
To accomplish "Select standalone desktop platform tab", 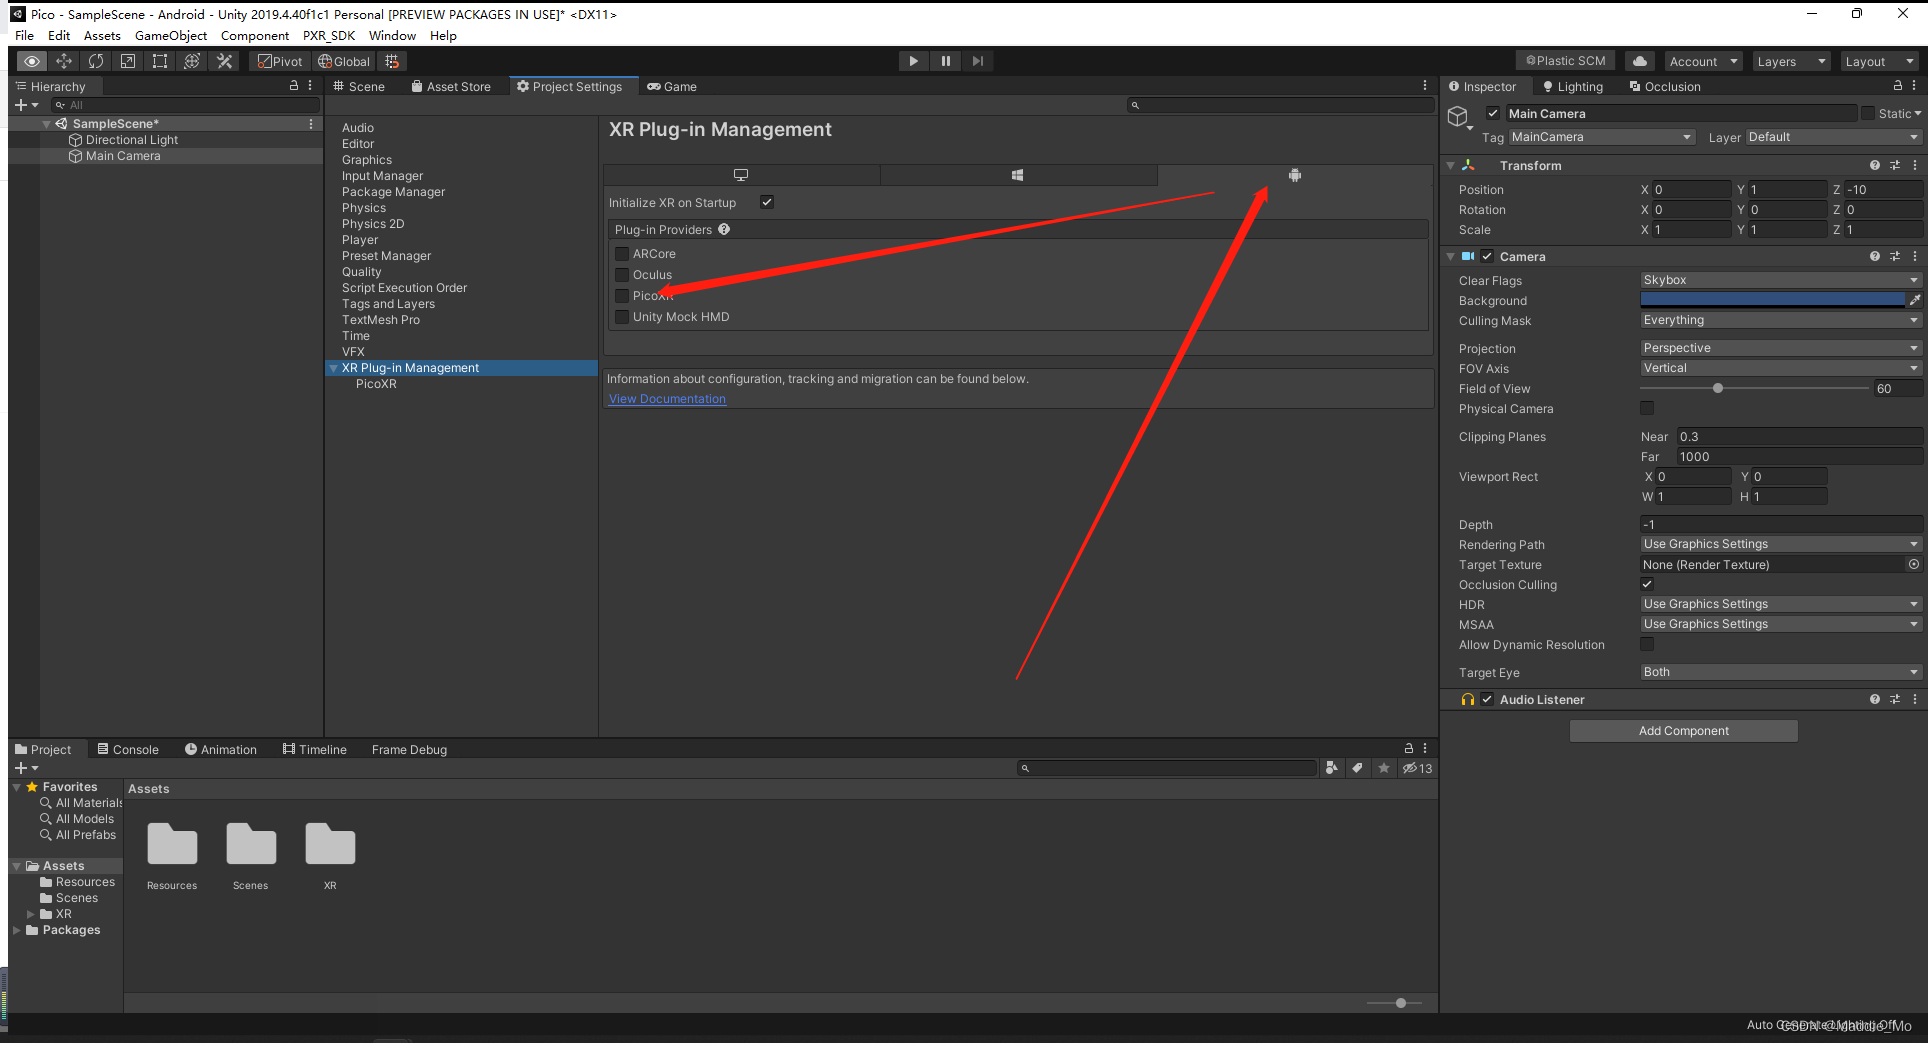I will tap(741, 175).
